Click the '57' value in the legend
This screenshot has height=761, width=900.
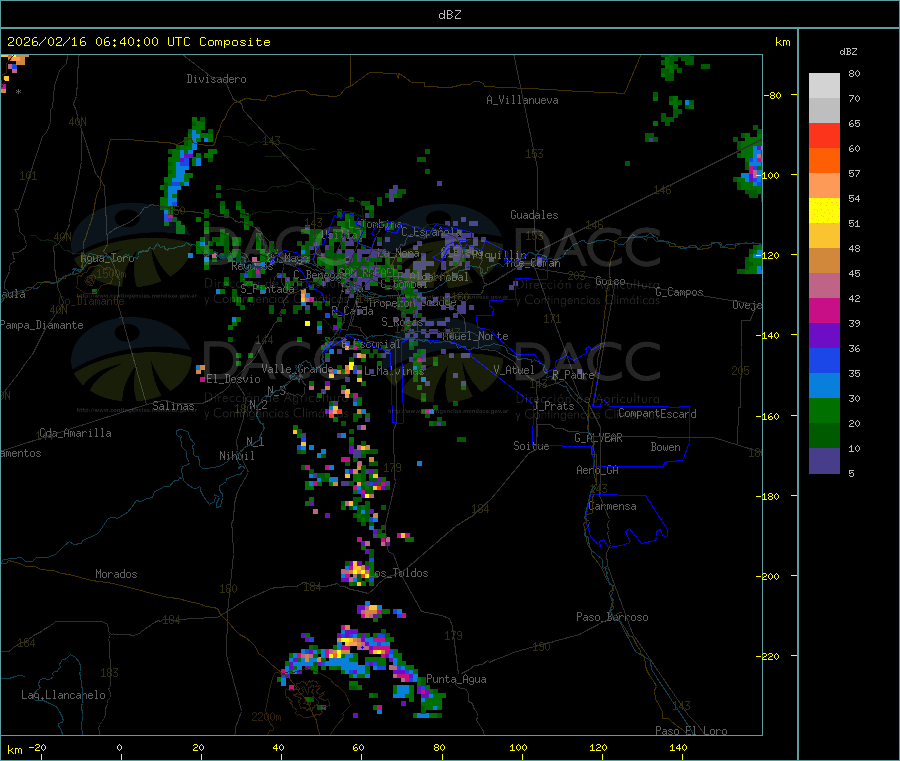pyautogui.click(x=854, y=173)
